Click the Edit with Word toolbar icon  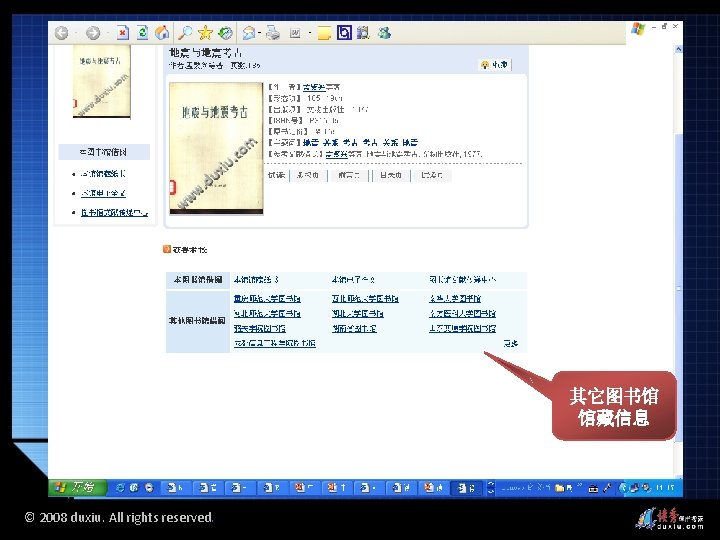(295, 33)
